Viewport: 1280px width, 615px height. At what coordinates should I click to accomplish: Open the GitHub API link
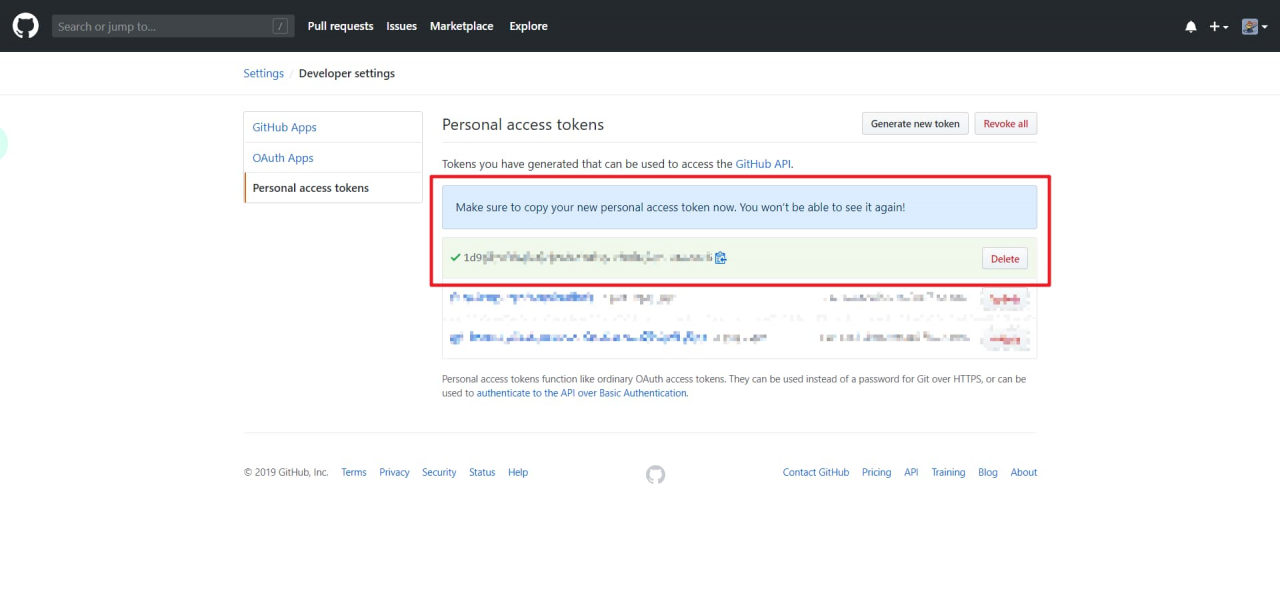[763, 163]
